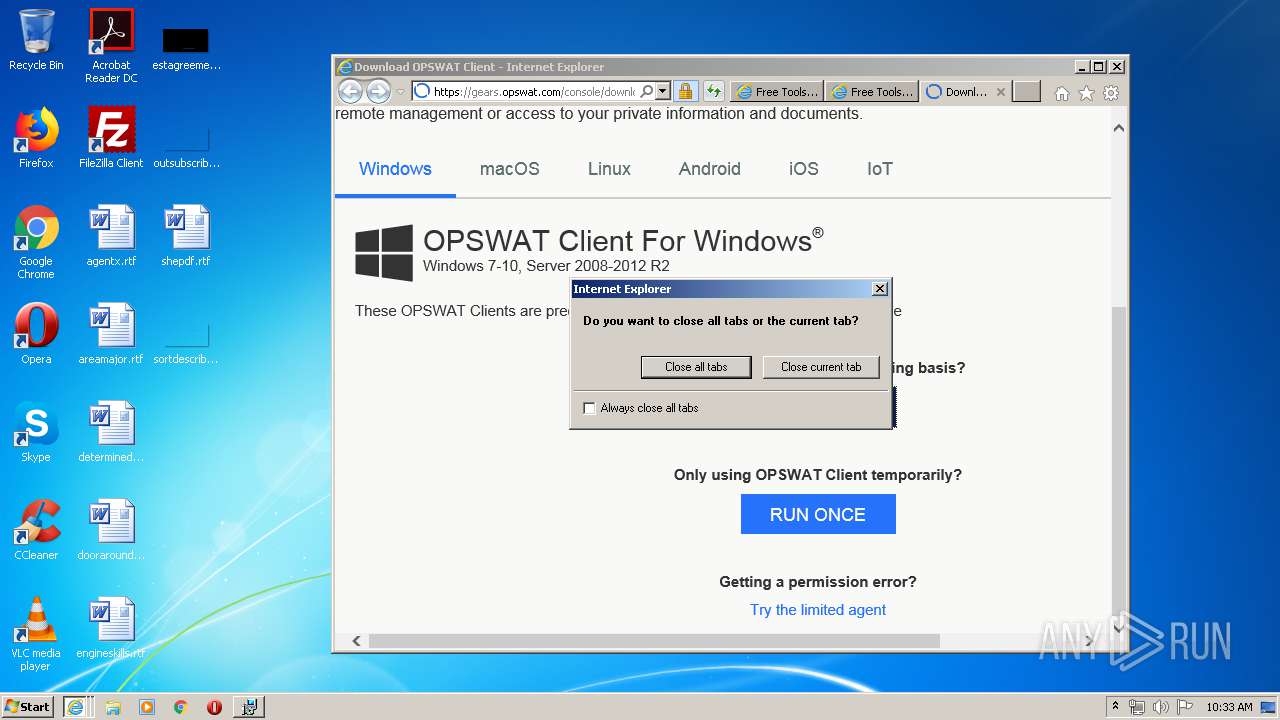This screenshot has height=720, width=1280.
Task: Choose Close current tab in the dialog
Action: coord(821,367)
